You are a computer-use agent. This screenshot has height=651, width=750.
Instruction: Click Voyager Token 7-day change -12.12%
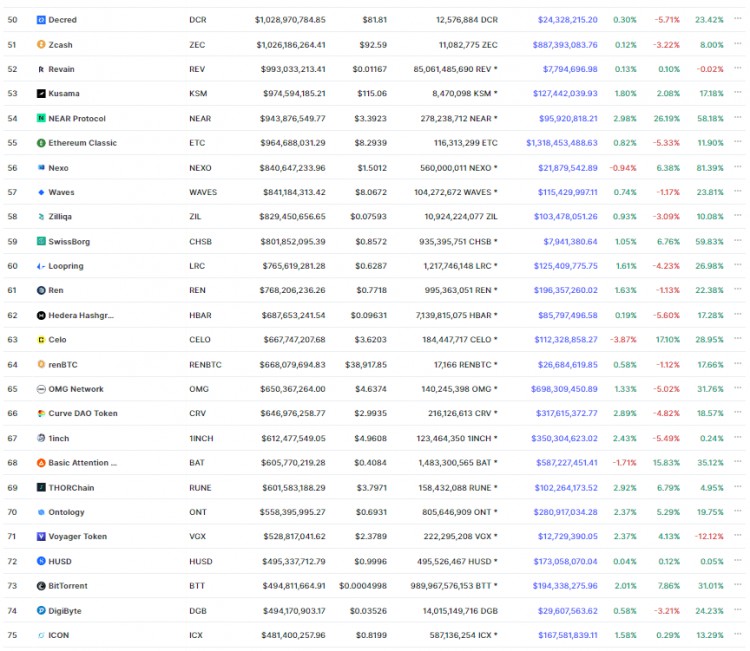(709, 536)
